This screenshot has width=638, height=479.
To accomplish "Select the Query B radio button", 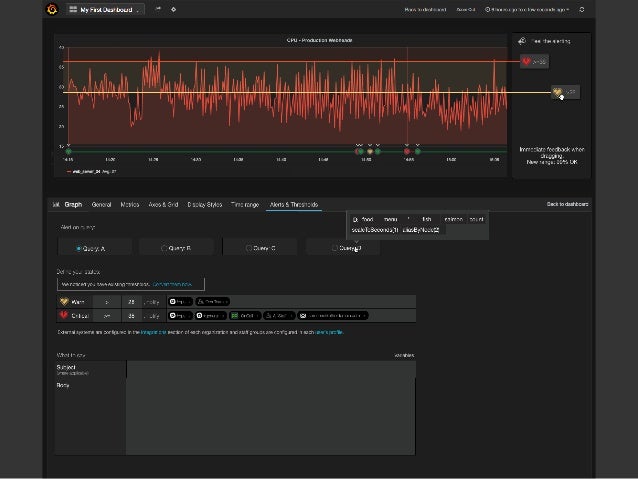I will tap(165, 248).
